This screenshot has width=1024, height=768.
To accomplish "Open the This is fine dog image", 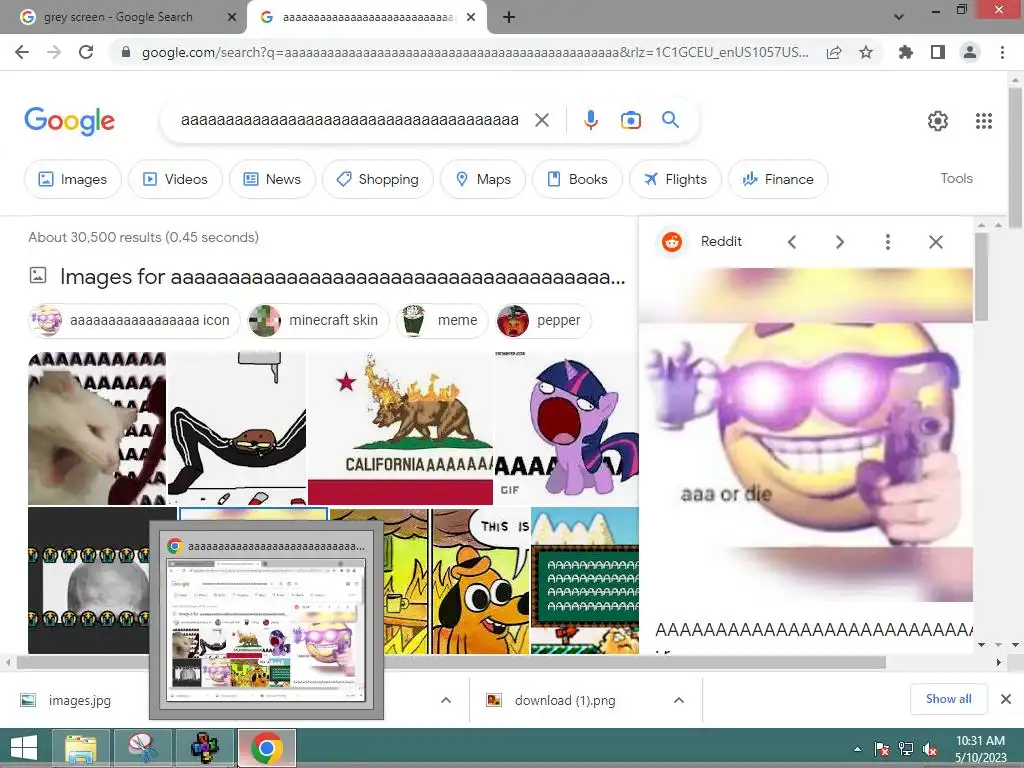I will pos(480,581).
